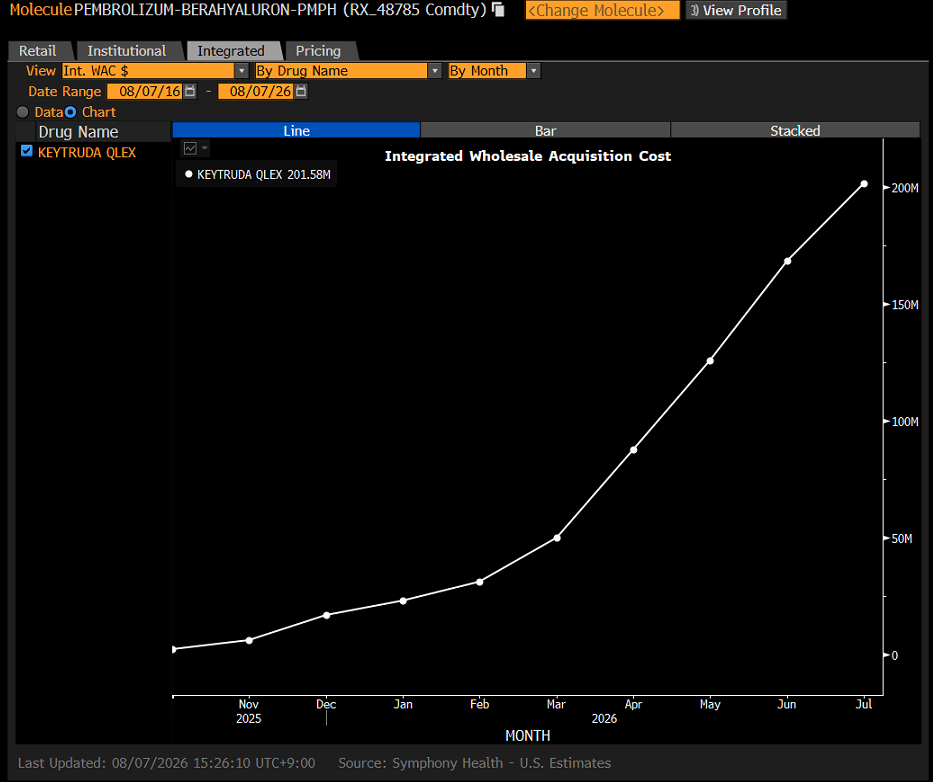Select the Integrated tab
The height and width of the screenshot is (782, 933).
coord(231,51)
